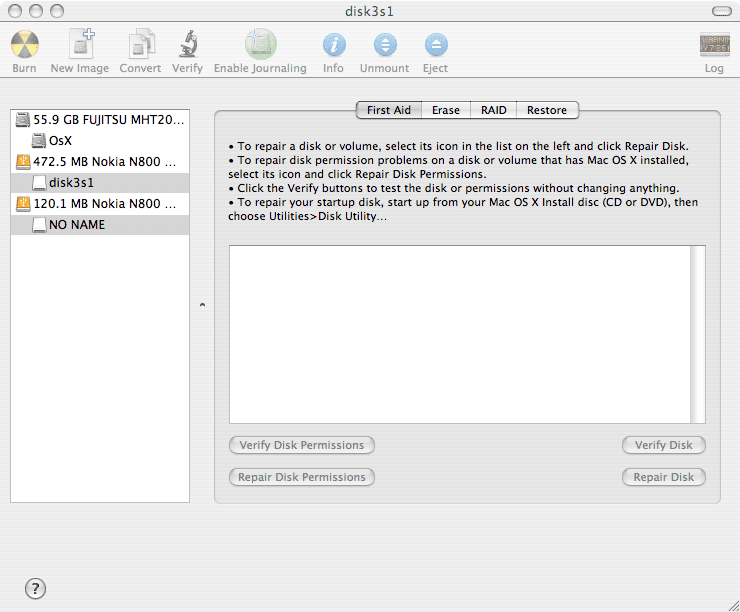Image resolution: width=740 pixels, height=612 pixels.
Task: Click the 472.5 MB Nokia USB drive icon
Action: [x=23, y=162]
